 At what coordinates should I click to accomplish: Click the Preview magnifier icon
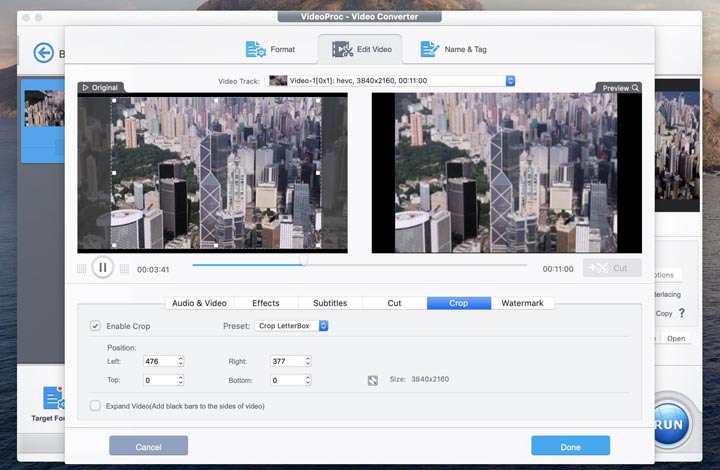click(635, 88)
